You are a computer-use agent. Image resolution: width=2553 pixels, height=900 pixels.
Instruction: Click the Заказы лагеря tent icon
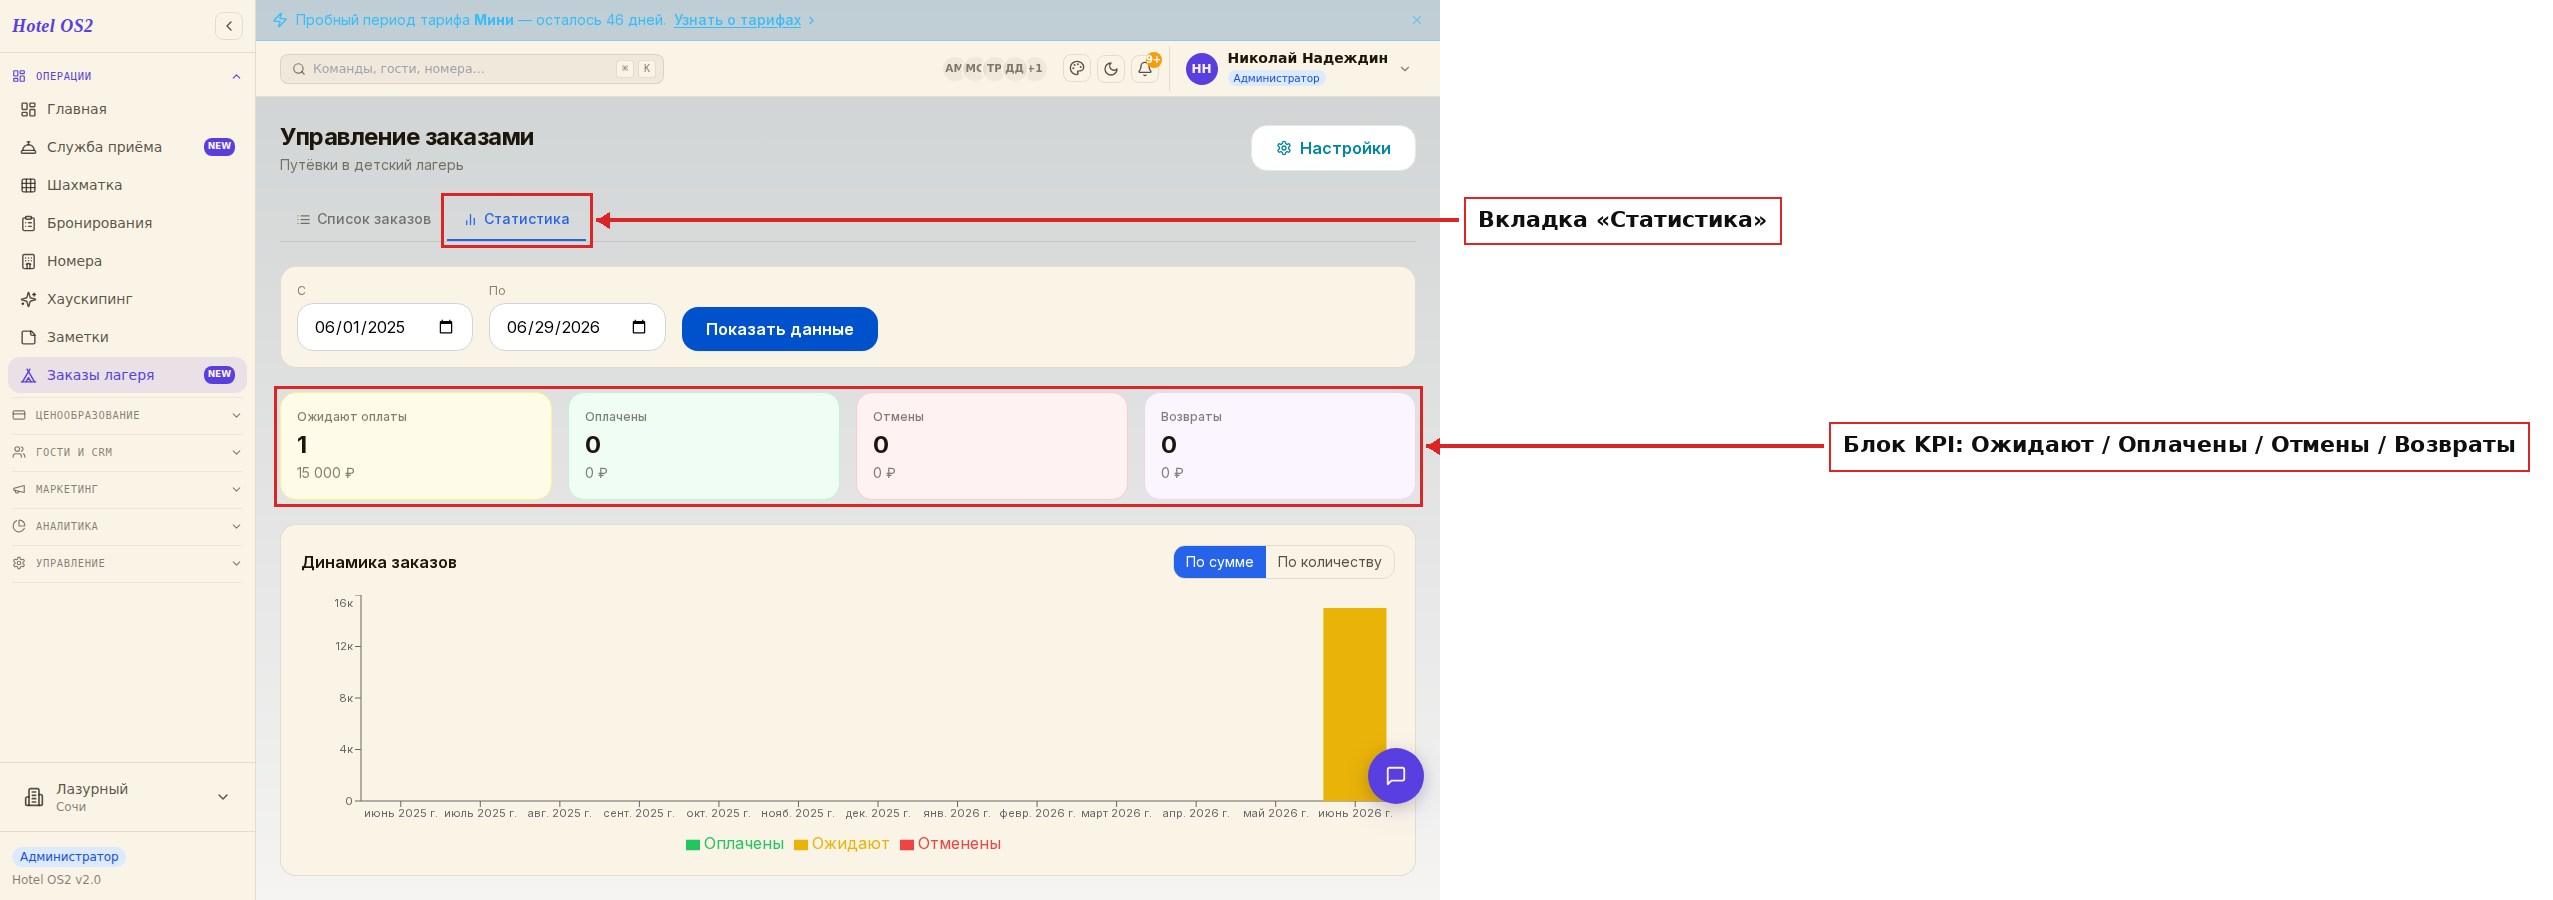[x=29, y=375]
